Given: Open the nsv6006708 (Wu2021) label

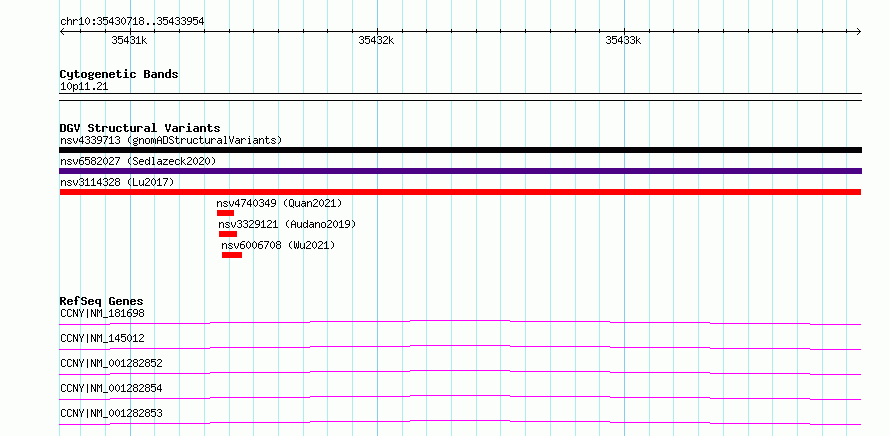Looking at the screenshot, I should point(278,245).
